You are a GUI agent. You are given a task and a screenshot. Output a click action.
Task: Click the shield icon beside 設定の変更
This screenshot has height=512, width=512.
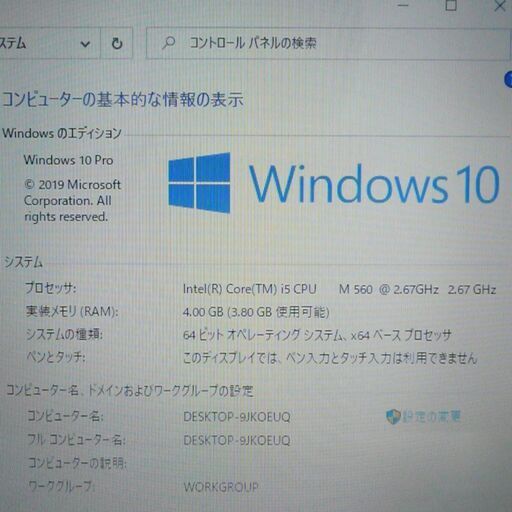pos(393,417)
